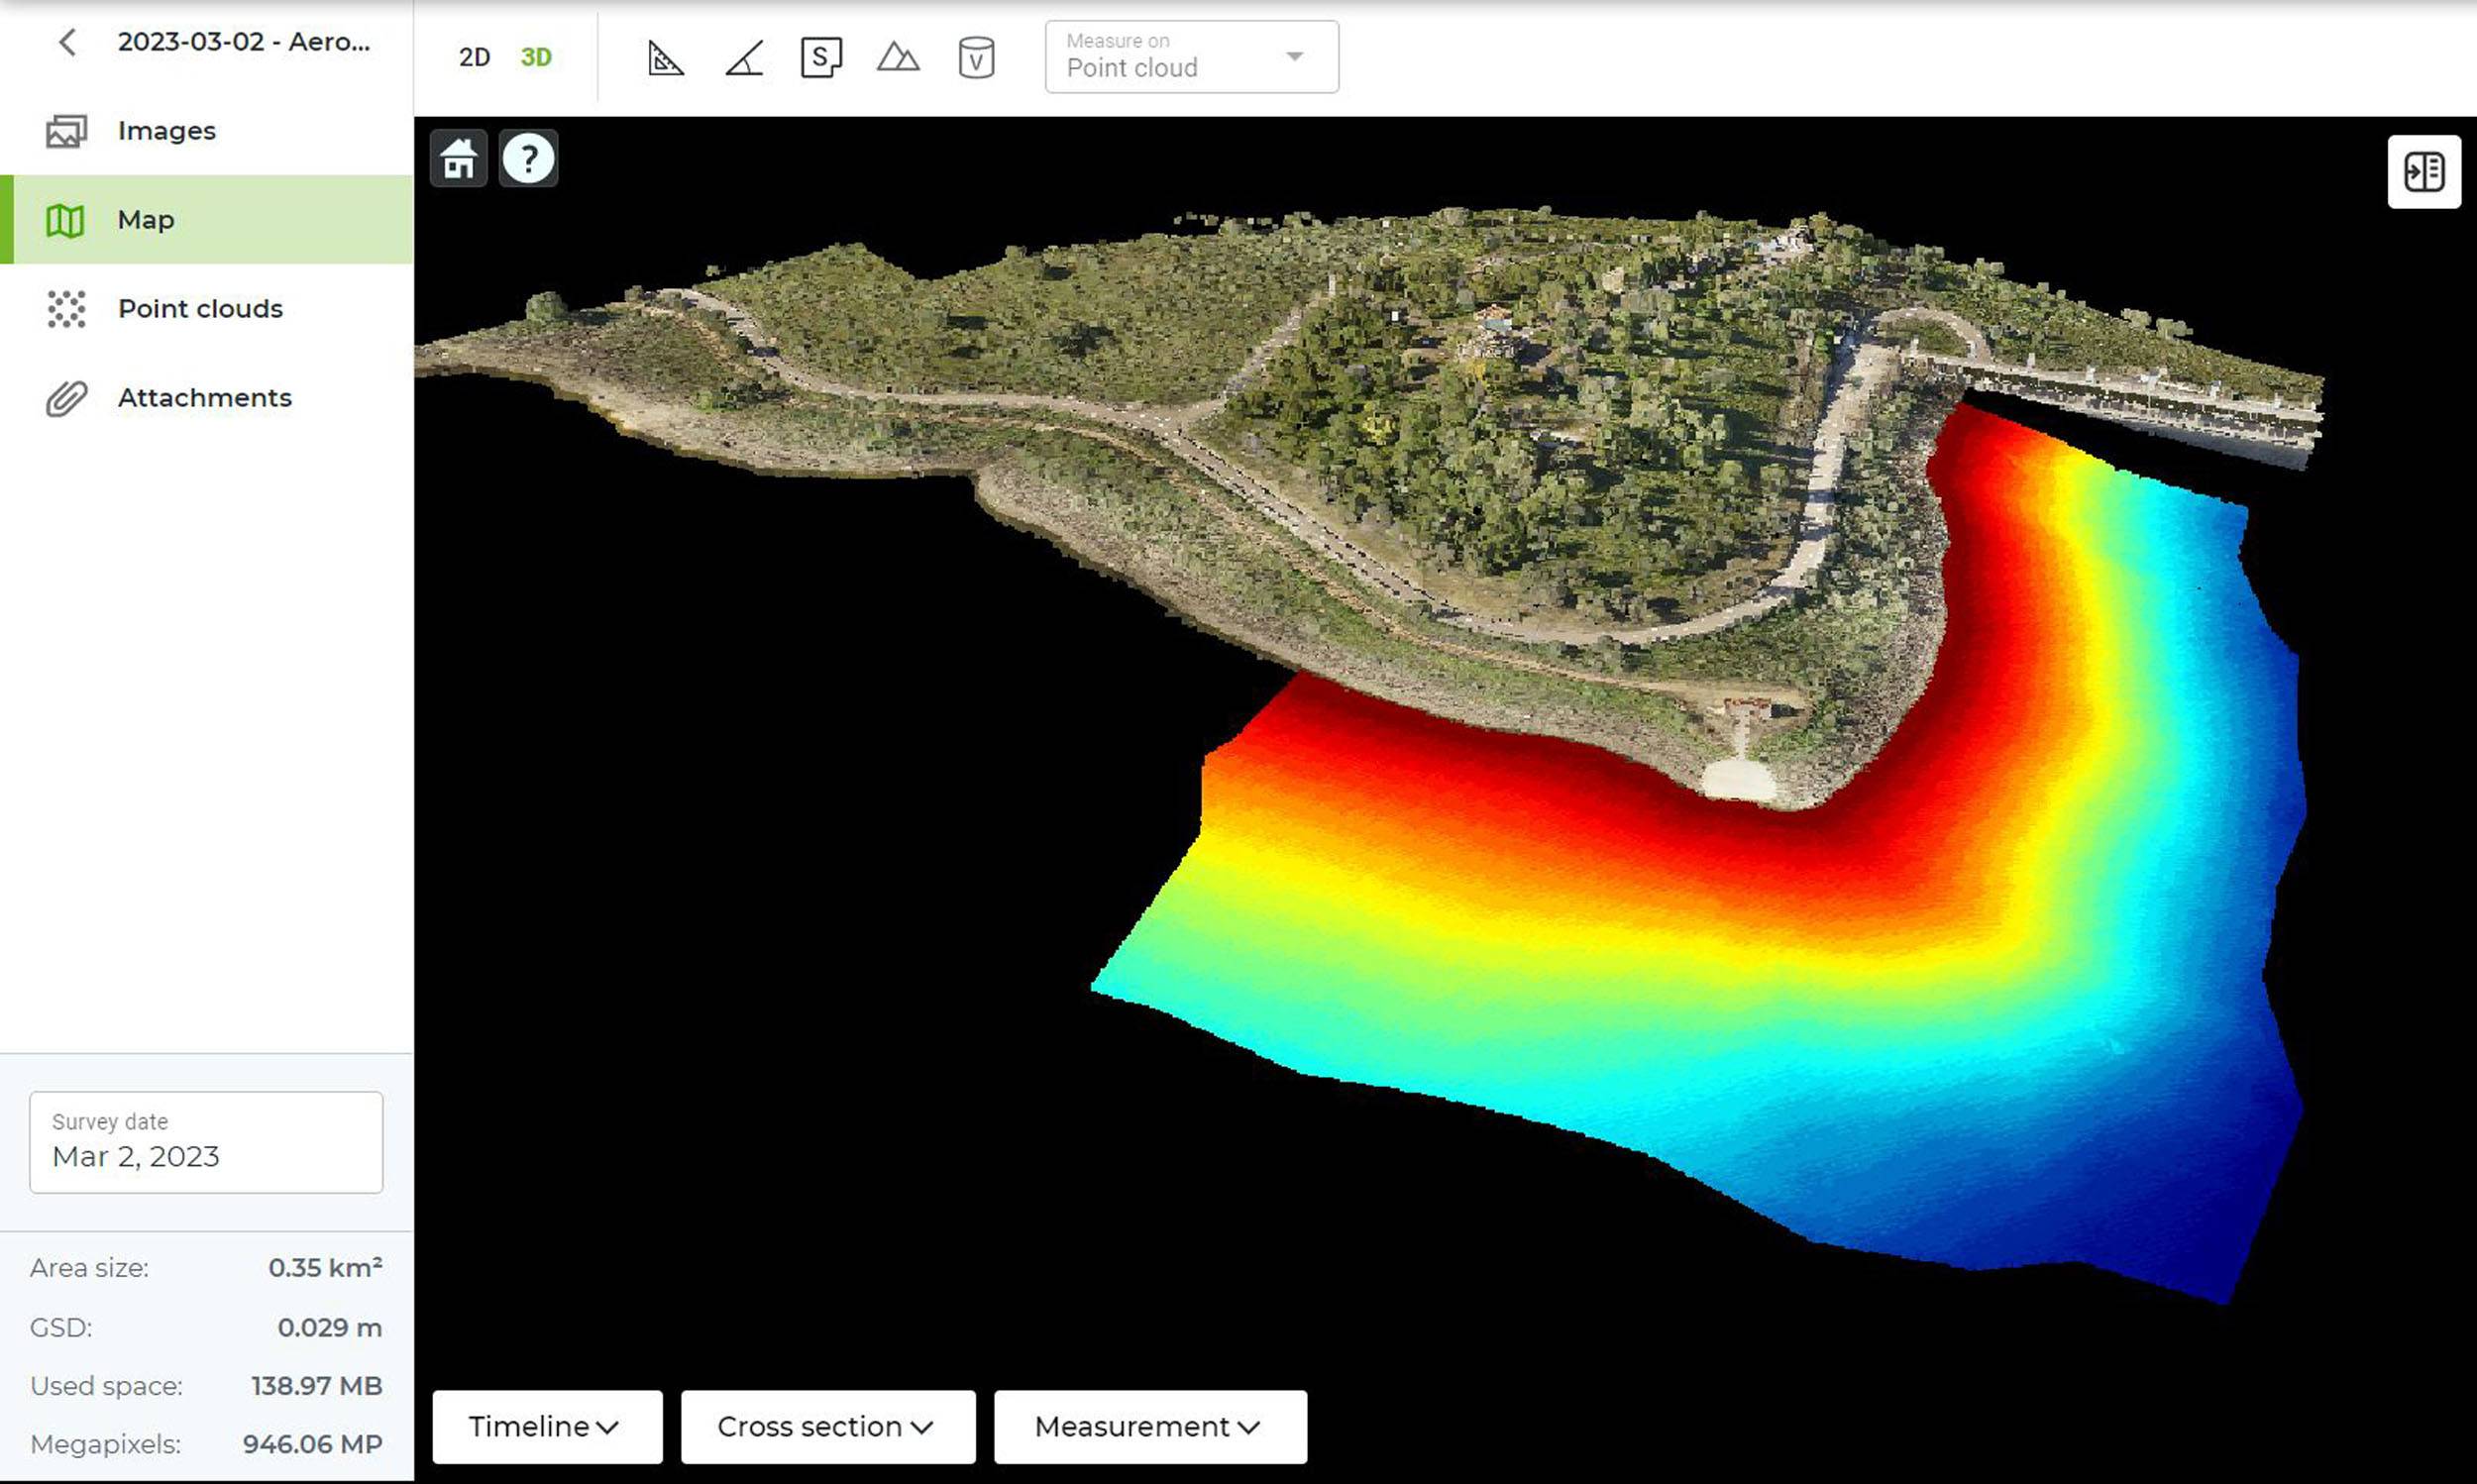This screenshot has height=1484, width=2477.
Task: Select the surface area measurement tool
Action: pos(820,58)
